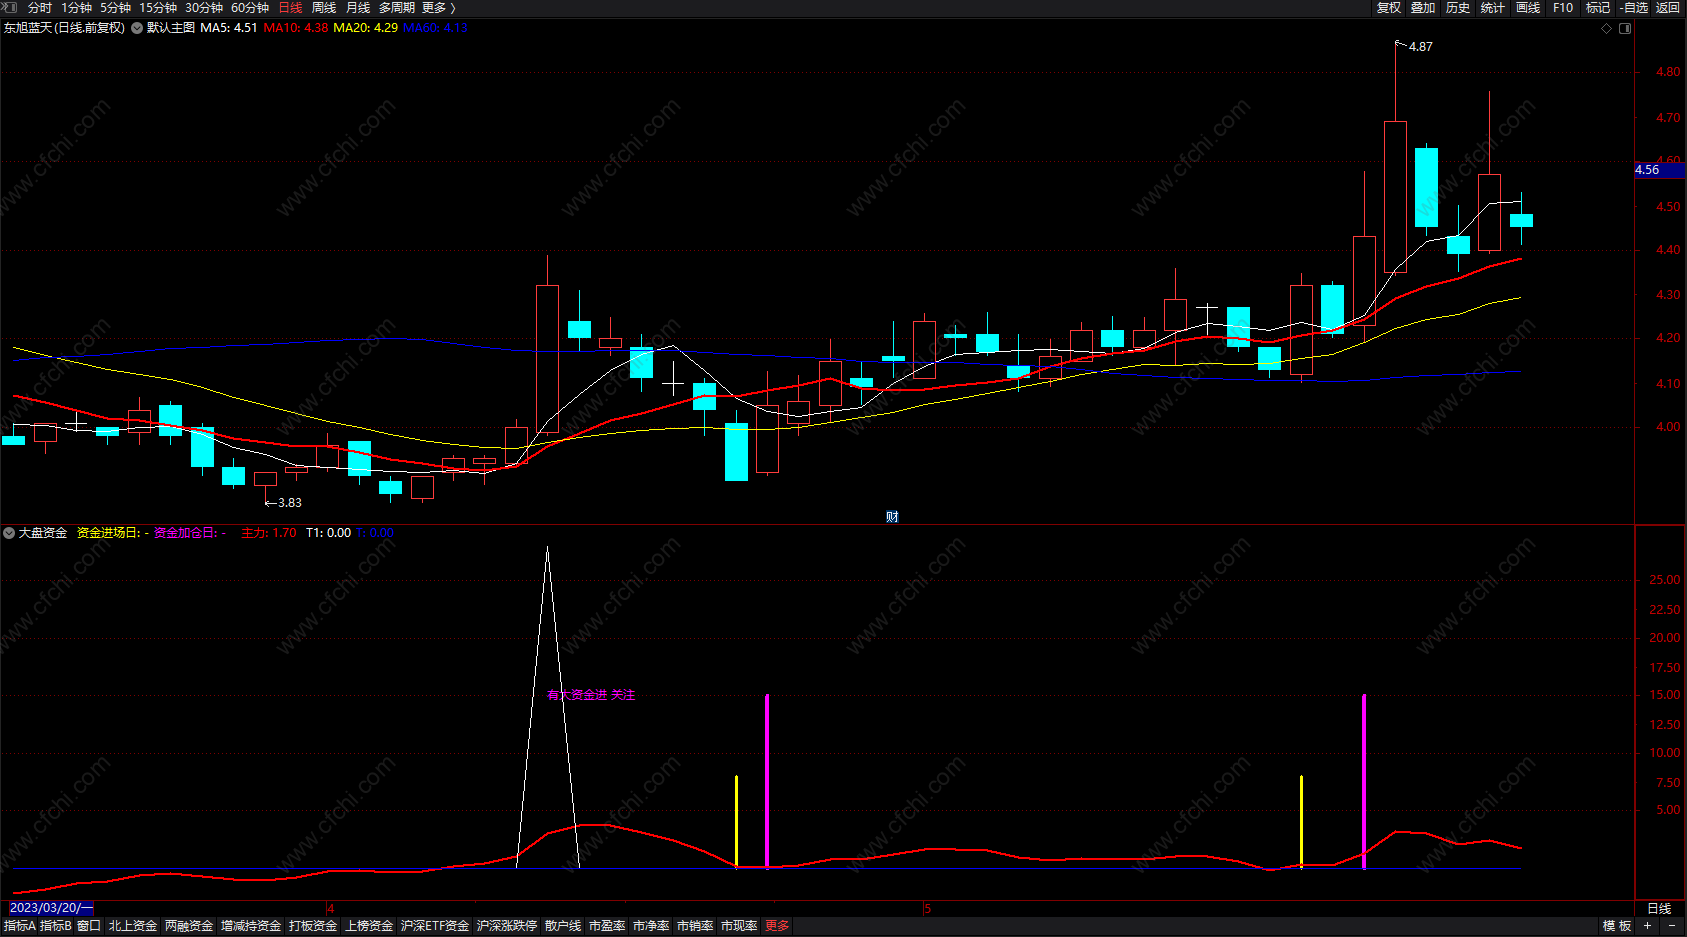
Task: Click the 3.83 low price label
Action: click(x=289, y=503)
